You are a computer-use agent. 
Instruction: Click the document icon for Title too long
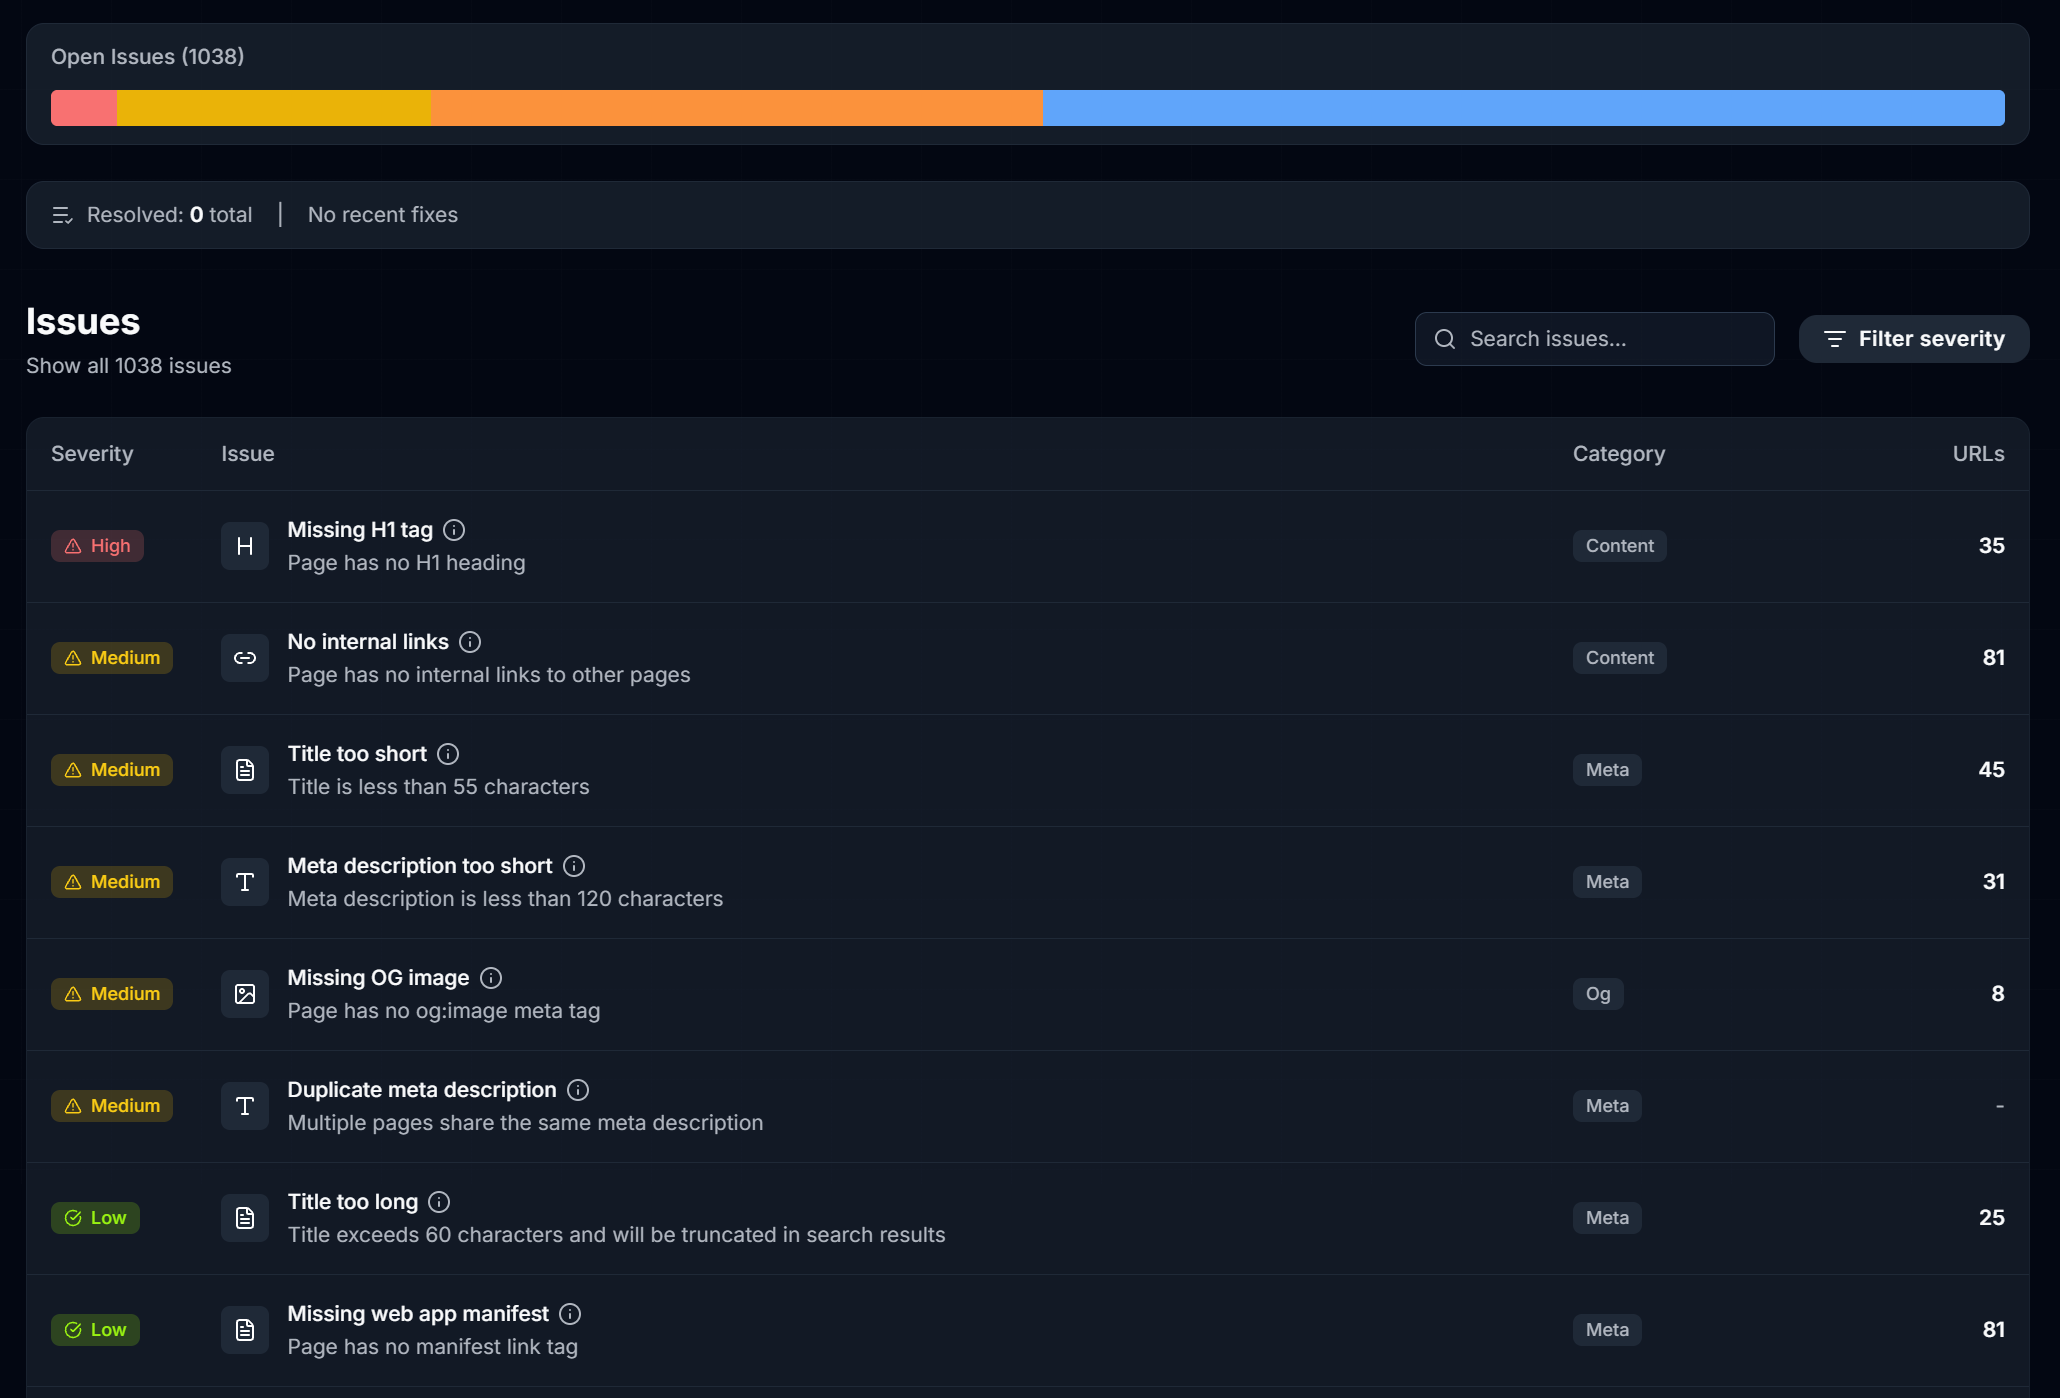[x=245, y=1218]
